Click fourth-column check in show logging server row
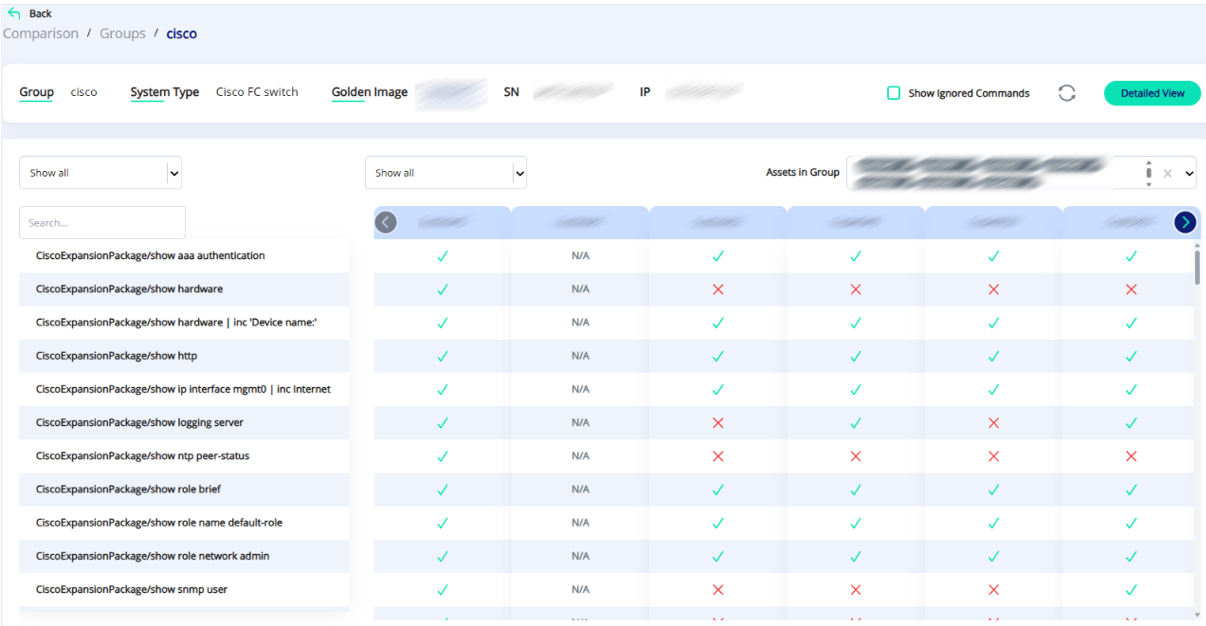1206x626 pixels. pyautogui.click(x=855, y=423)
